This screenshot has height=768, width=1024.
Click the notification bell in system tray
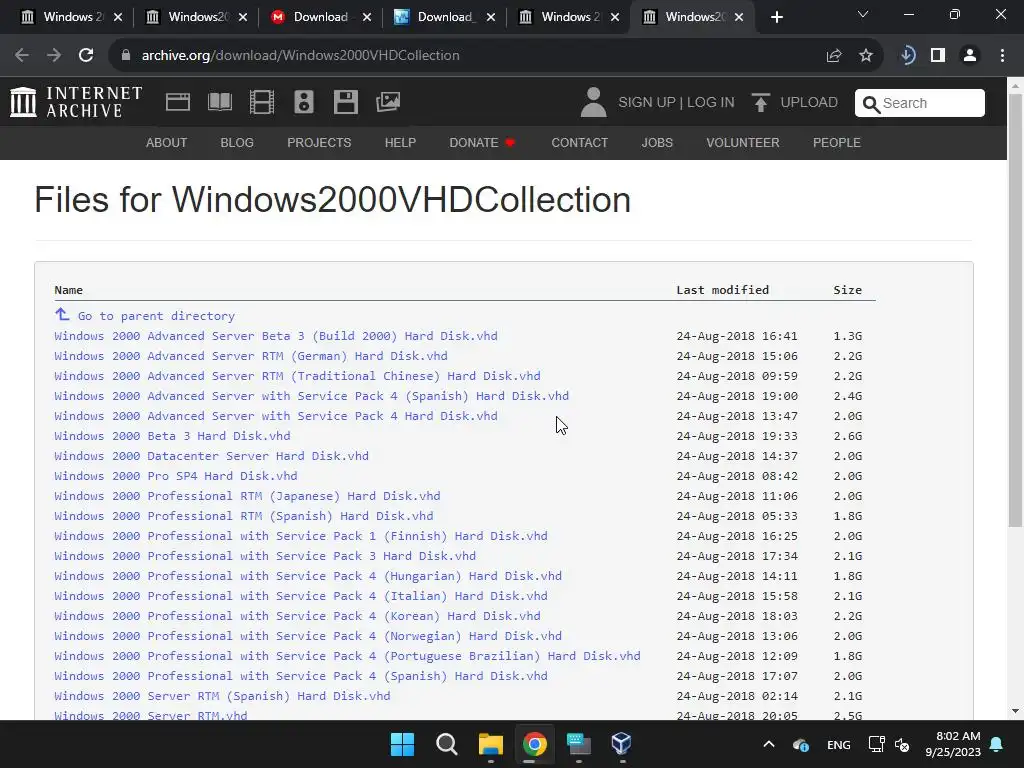pyautogui.click(x=997, y=744)
